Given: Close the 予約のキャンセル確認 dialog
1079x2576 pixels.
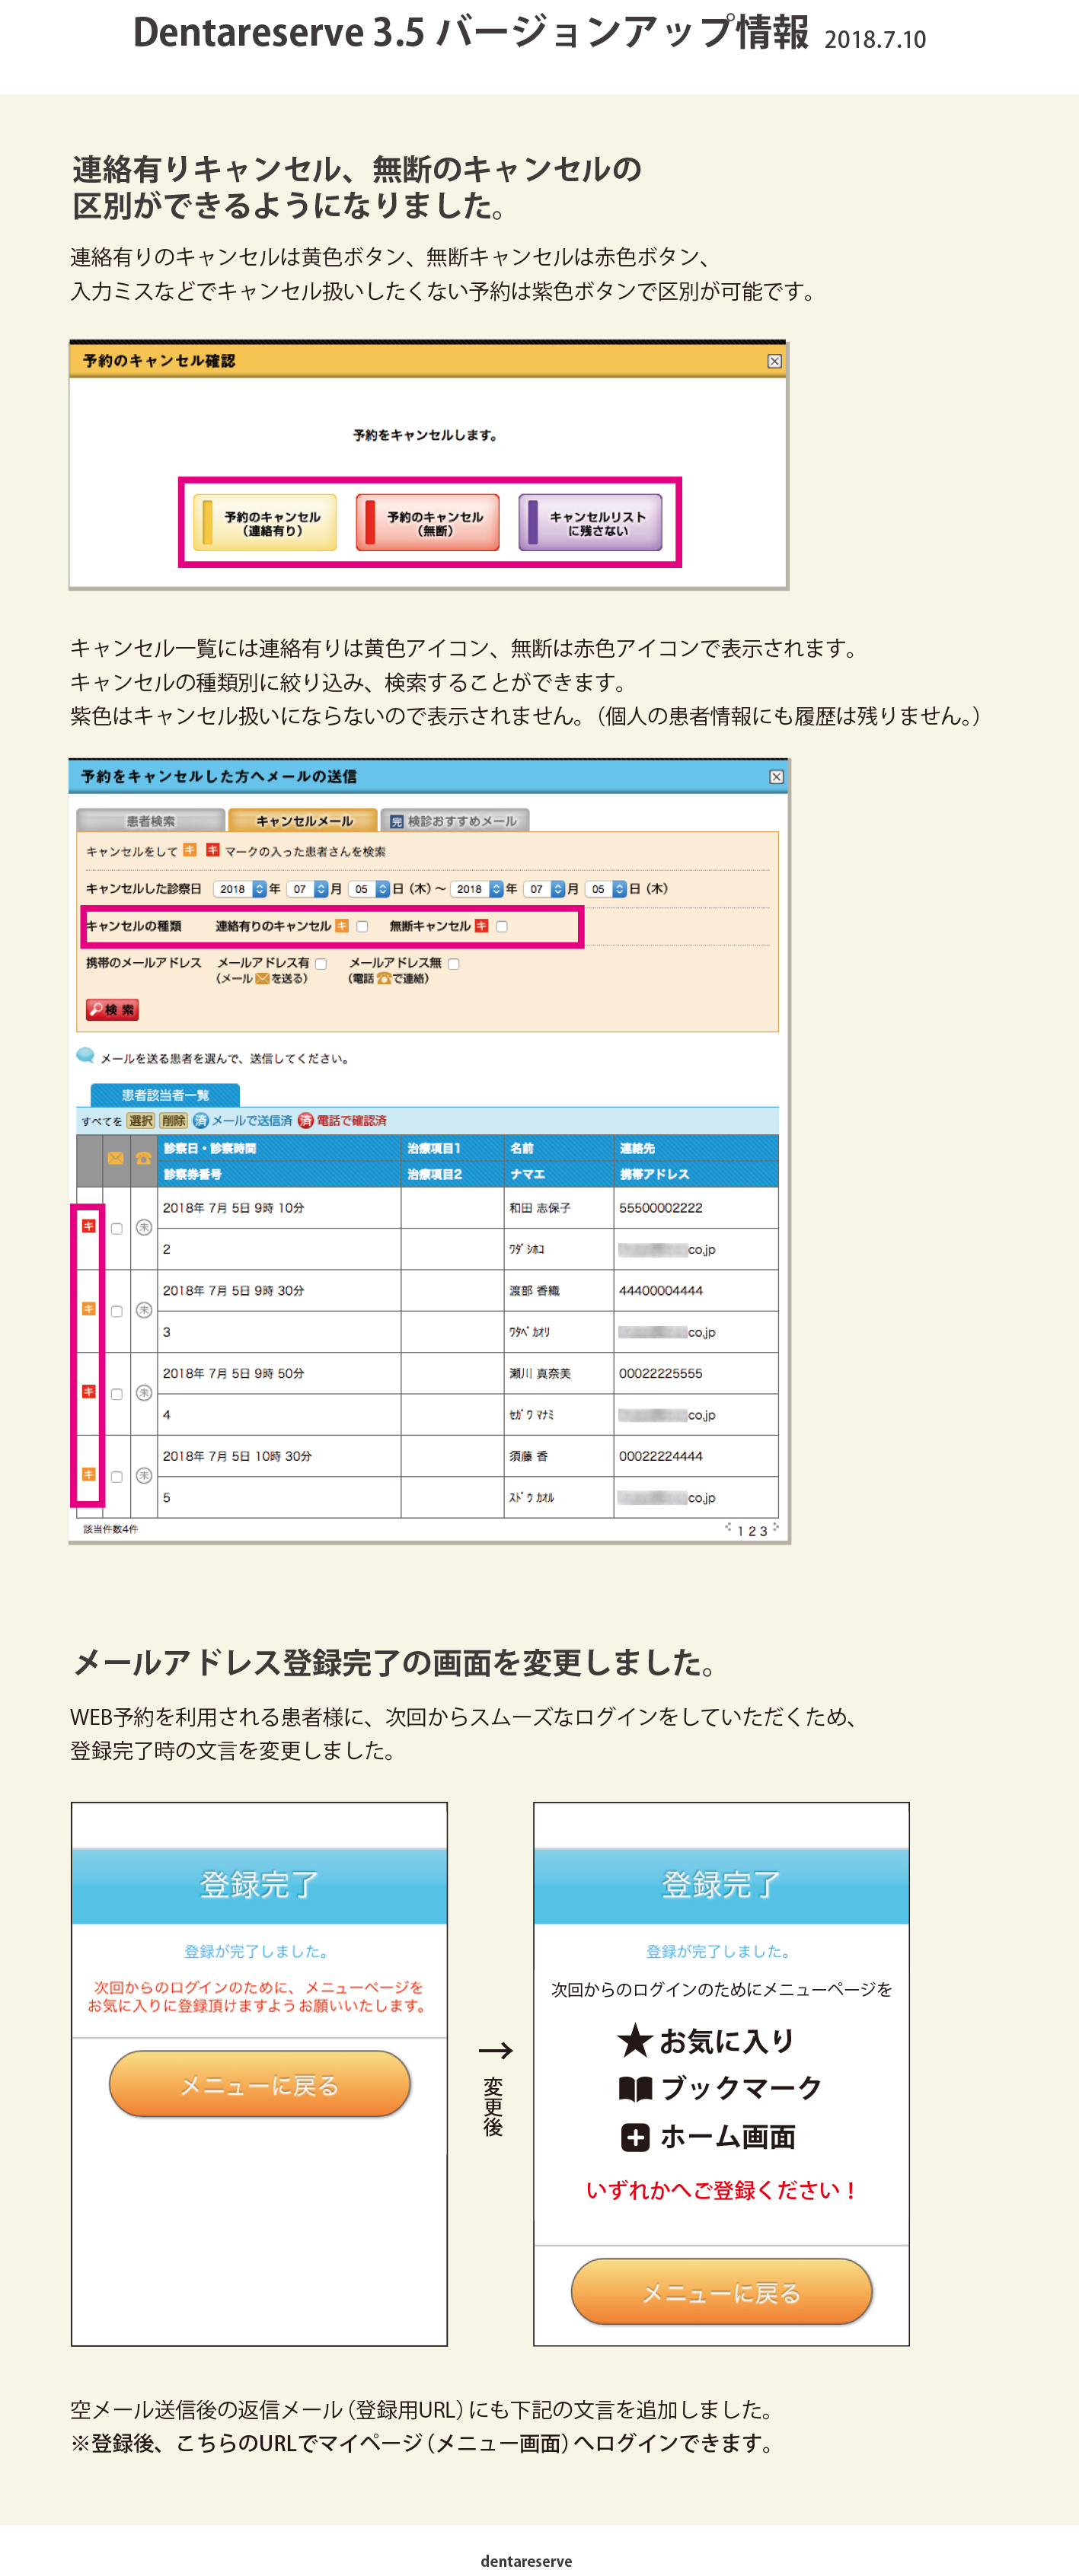Looking at the screenshot, I should click(x=774, y=361).
